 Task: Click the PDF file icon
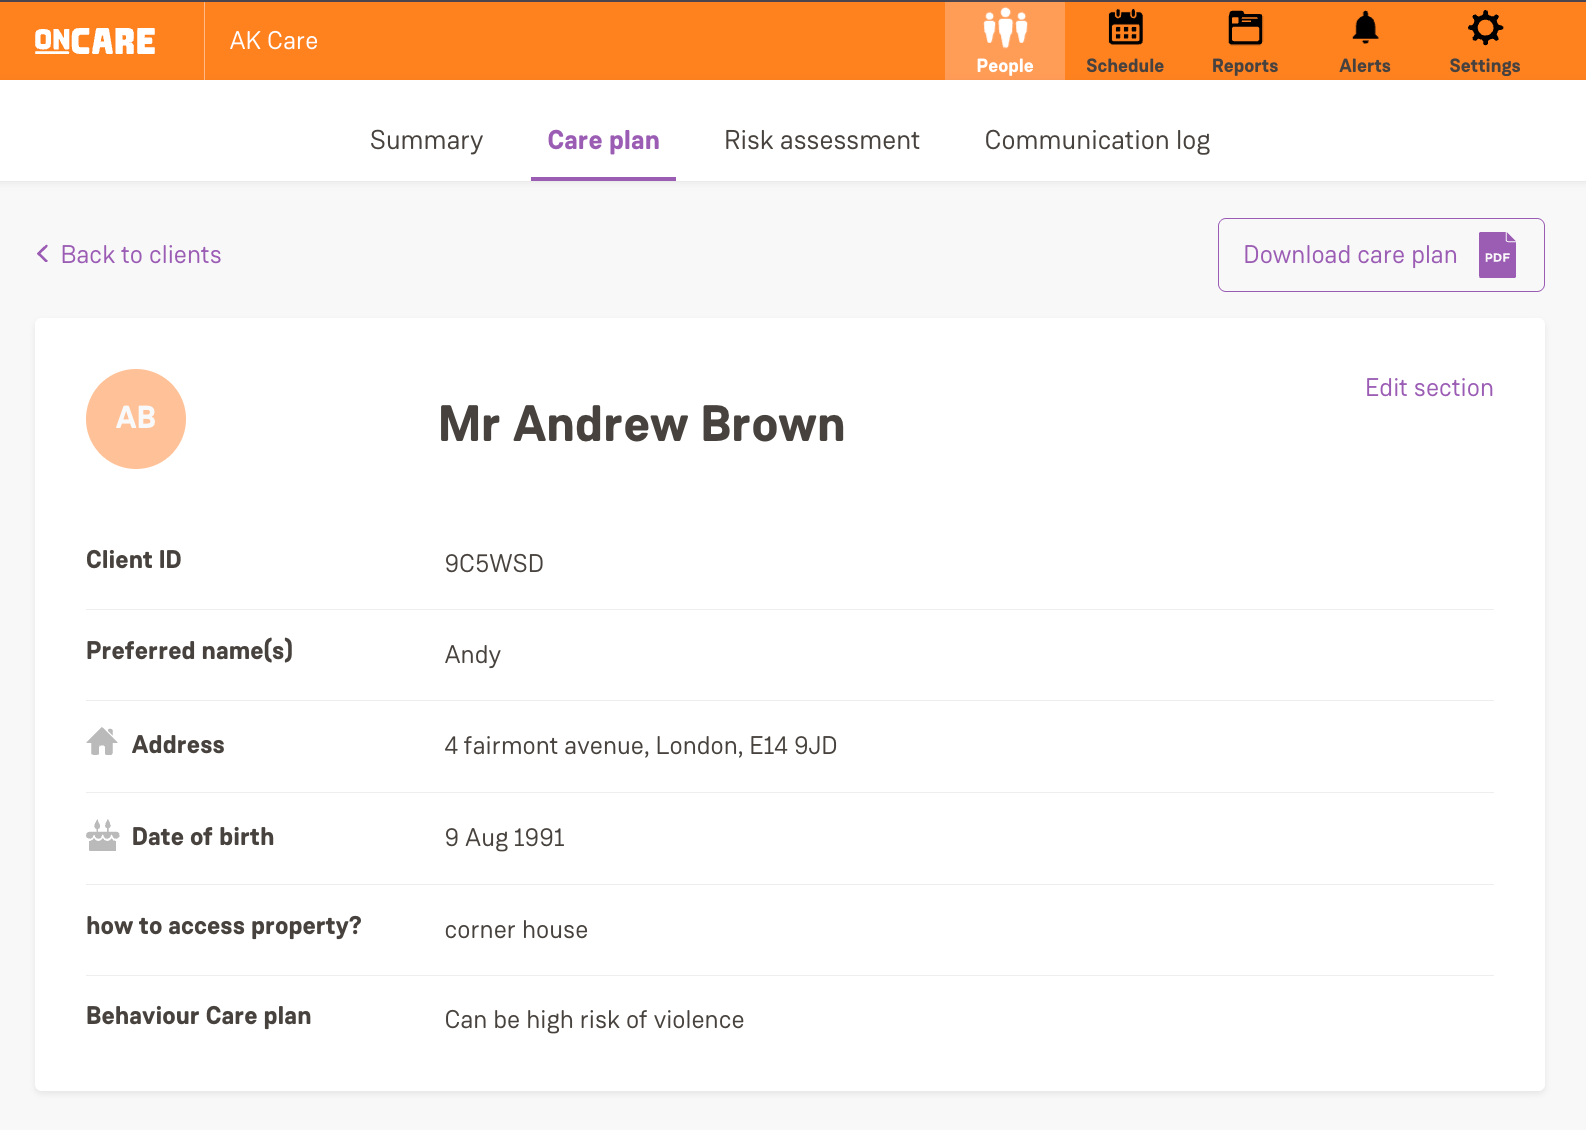1497,255
